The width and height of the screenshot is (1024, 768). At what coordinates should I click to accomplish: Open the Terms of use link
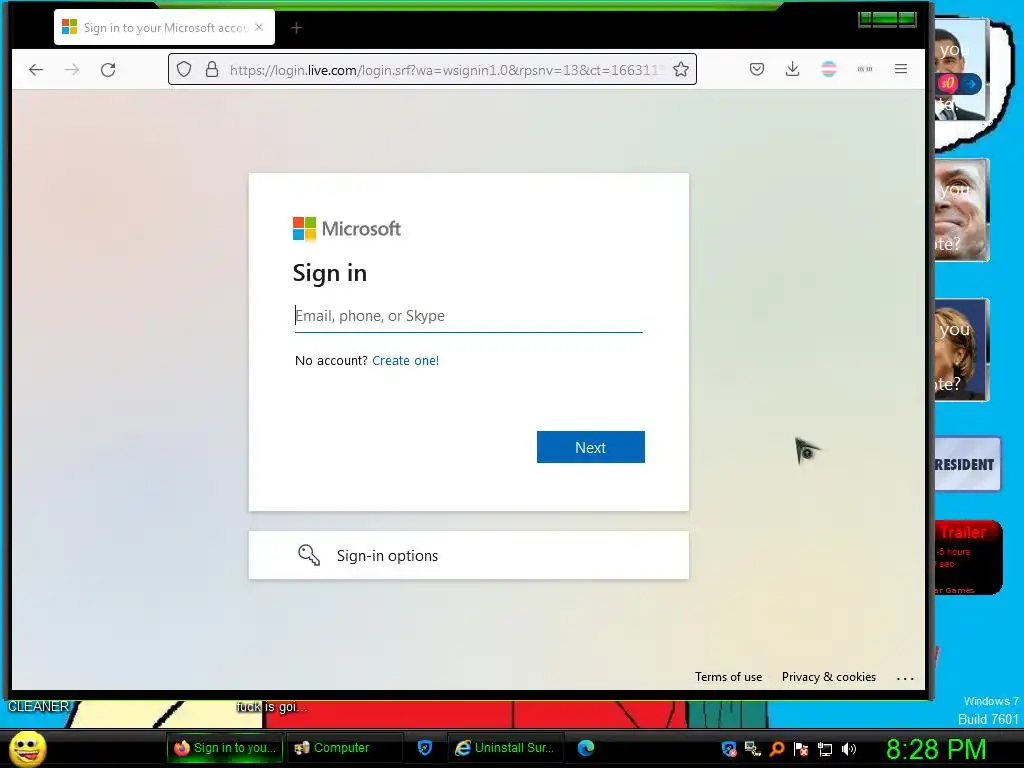728,677
